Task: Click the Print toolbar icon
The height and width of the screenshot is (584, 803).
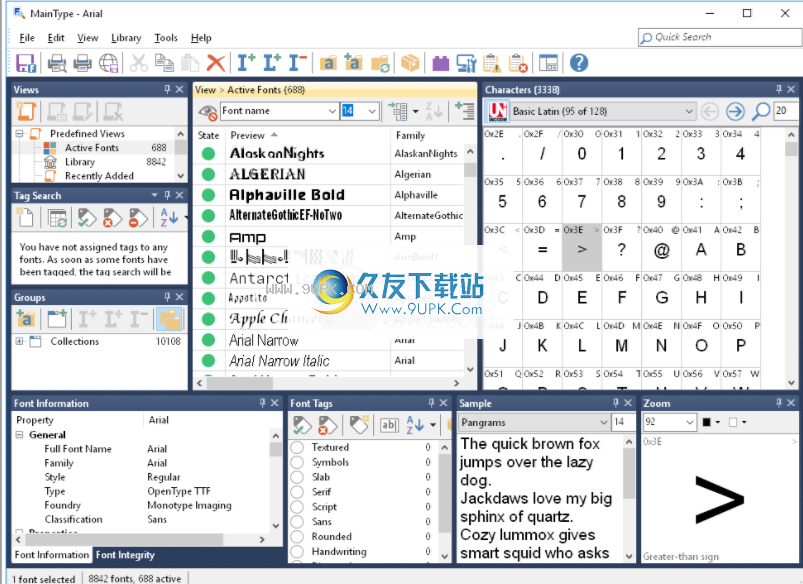Action: [82, 63]
